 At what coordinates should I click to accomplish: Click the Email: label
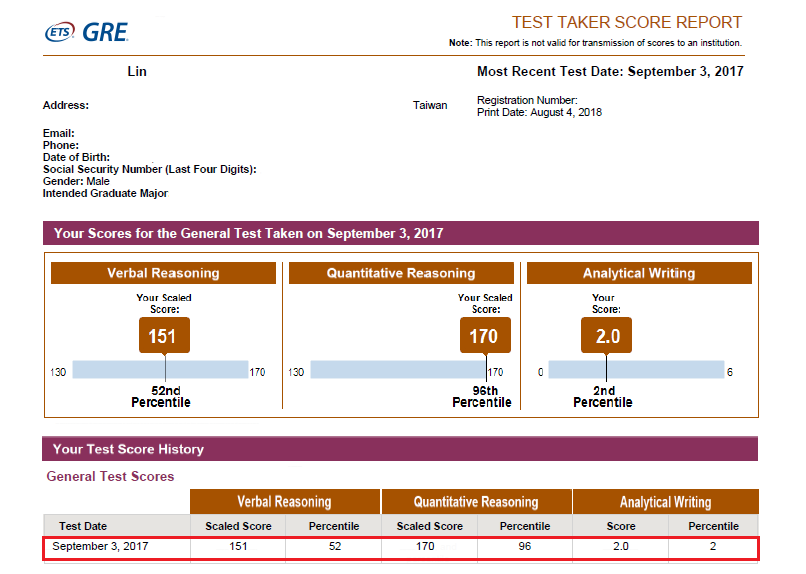click(x=59, y=133)
